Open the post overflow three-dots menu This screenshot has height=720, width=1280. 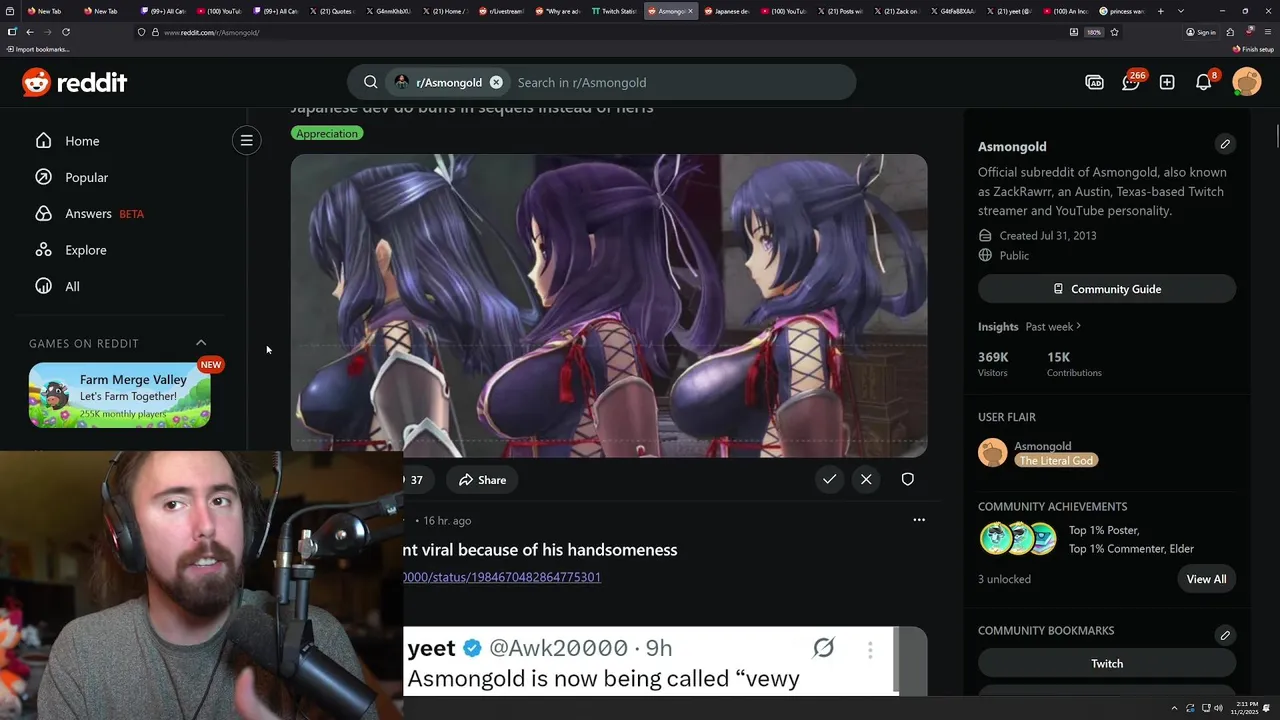click(x=919, y=520)
